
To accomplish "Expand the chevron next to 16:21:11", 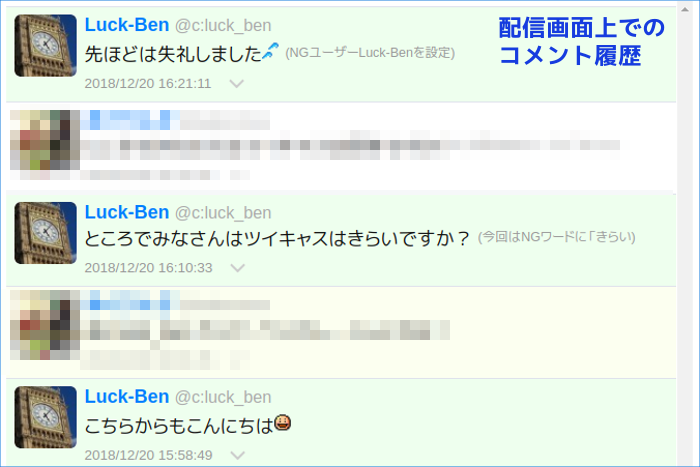I will [x=237, y=83].
